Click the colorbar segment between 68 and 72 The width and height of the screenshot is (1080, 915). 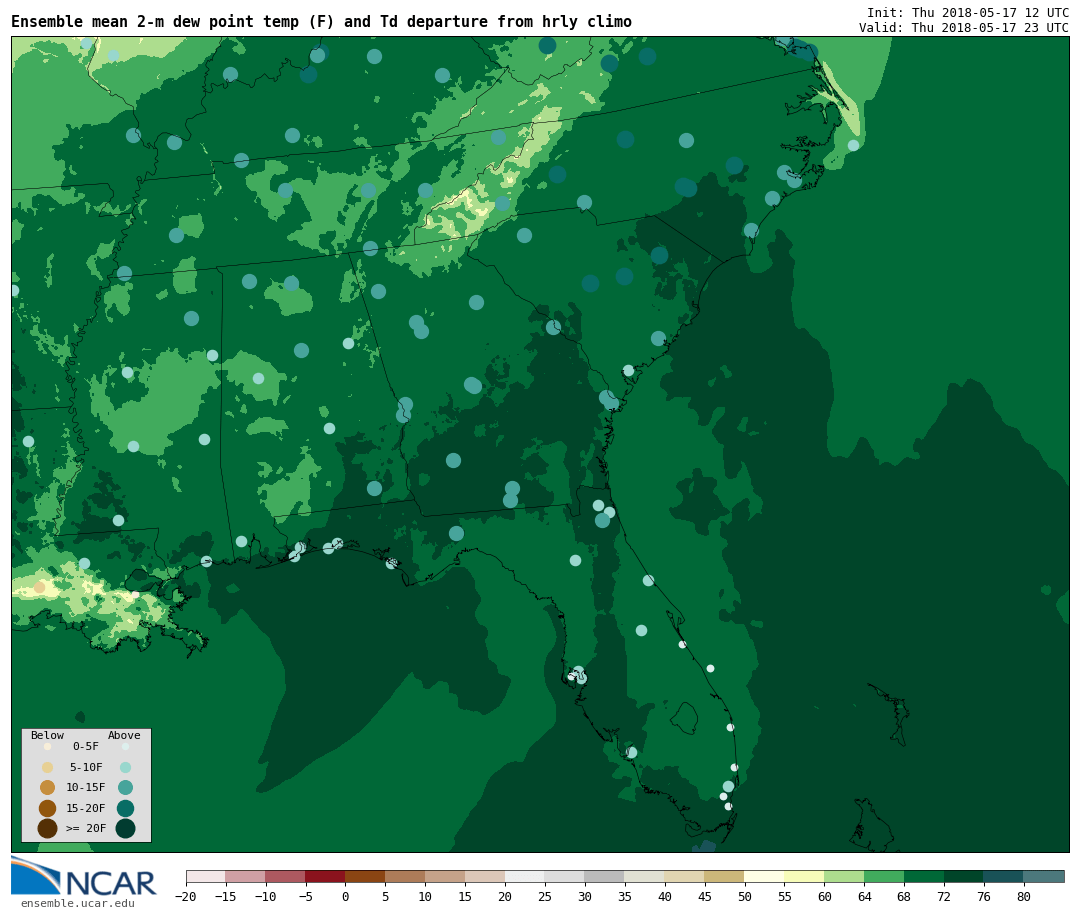click(924, 876)
